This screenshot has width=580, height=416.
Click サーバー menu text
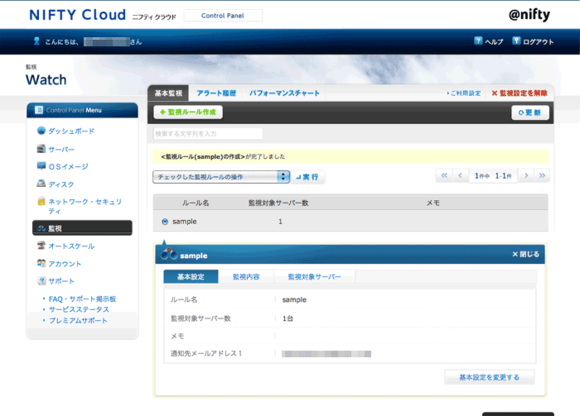pyautogui.click(x=61, y=149)
